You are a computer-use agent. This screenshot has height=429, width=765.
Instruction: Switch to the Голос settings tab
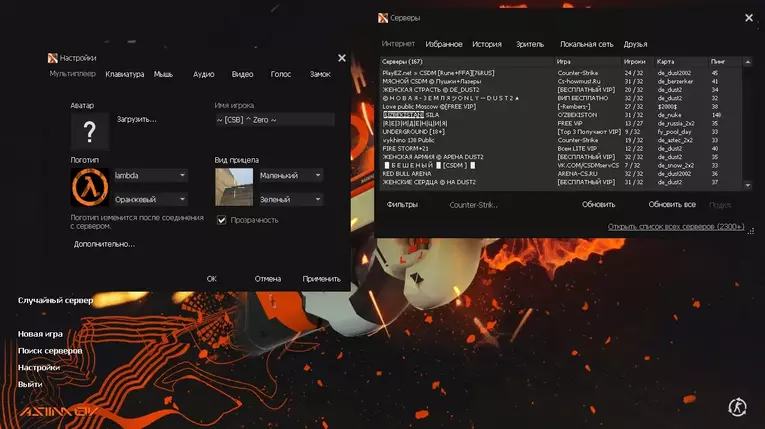pos(281,74)
